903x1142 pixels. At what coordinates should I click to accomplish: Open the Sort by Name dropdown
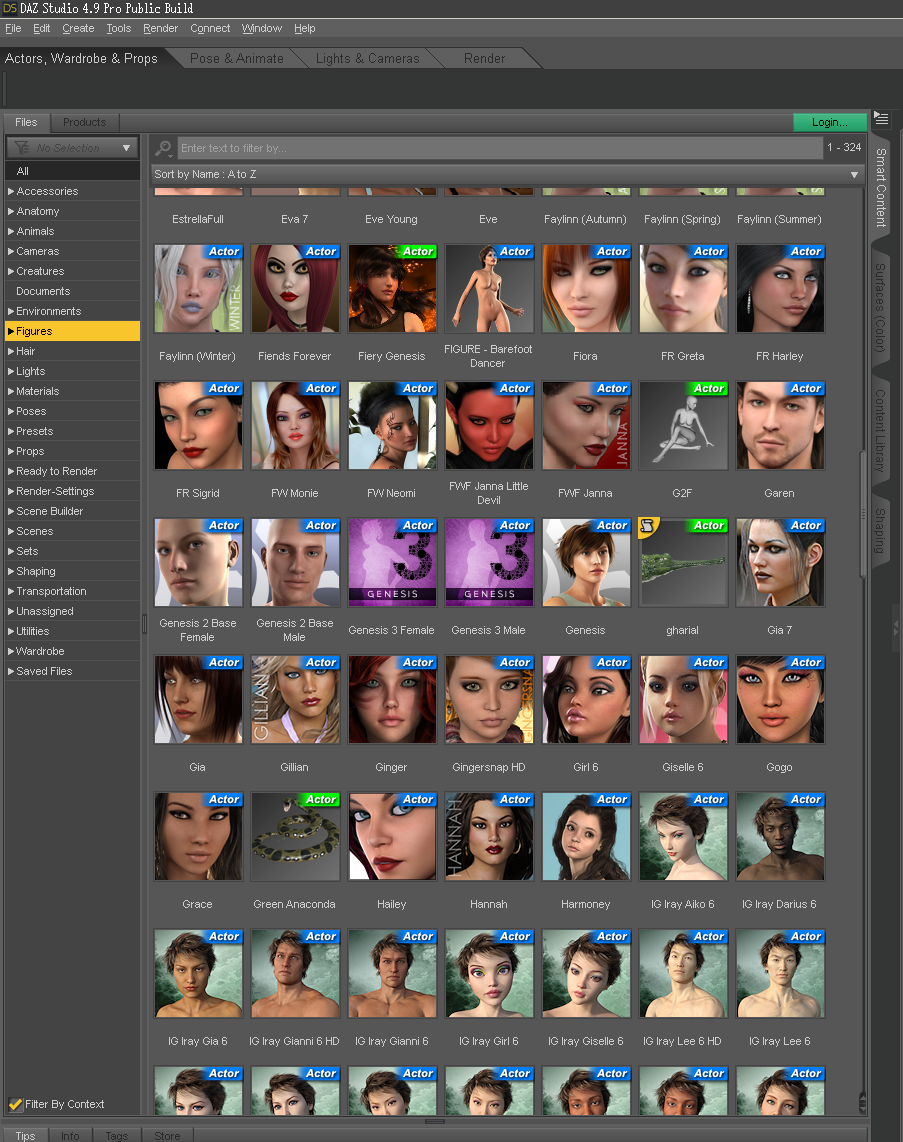coord(508,175)
